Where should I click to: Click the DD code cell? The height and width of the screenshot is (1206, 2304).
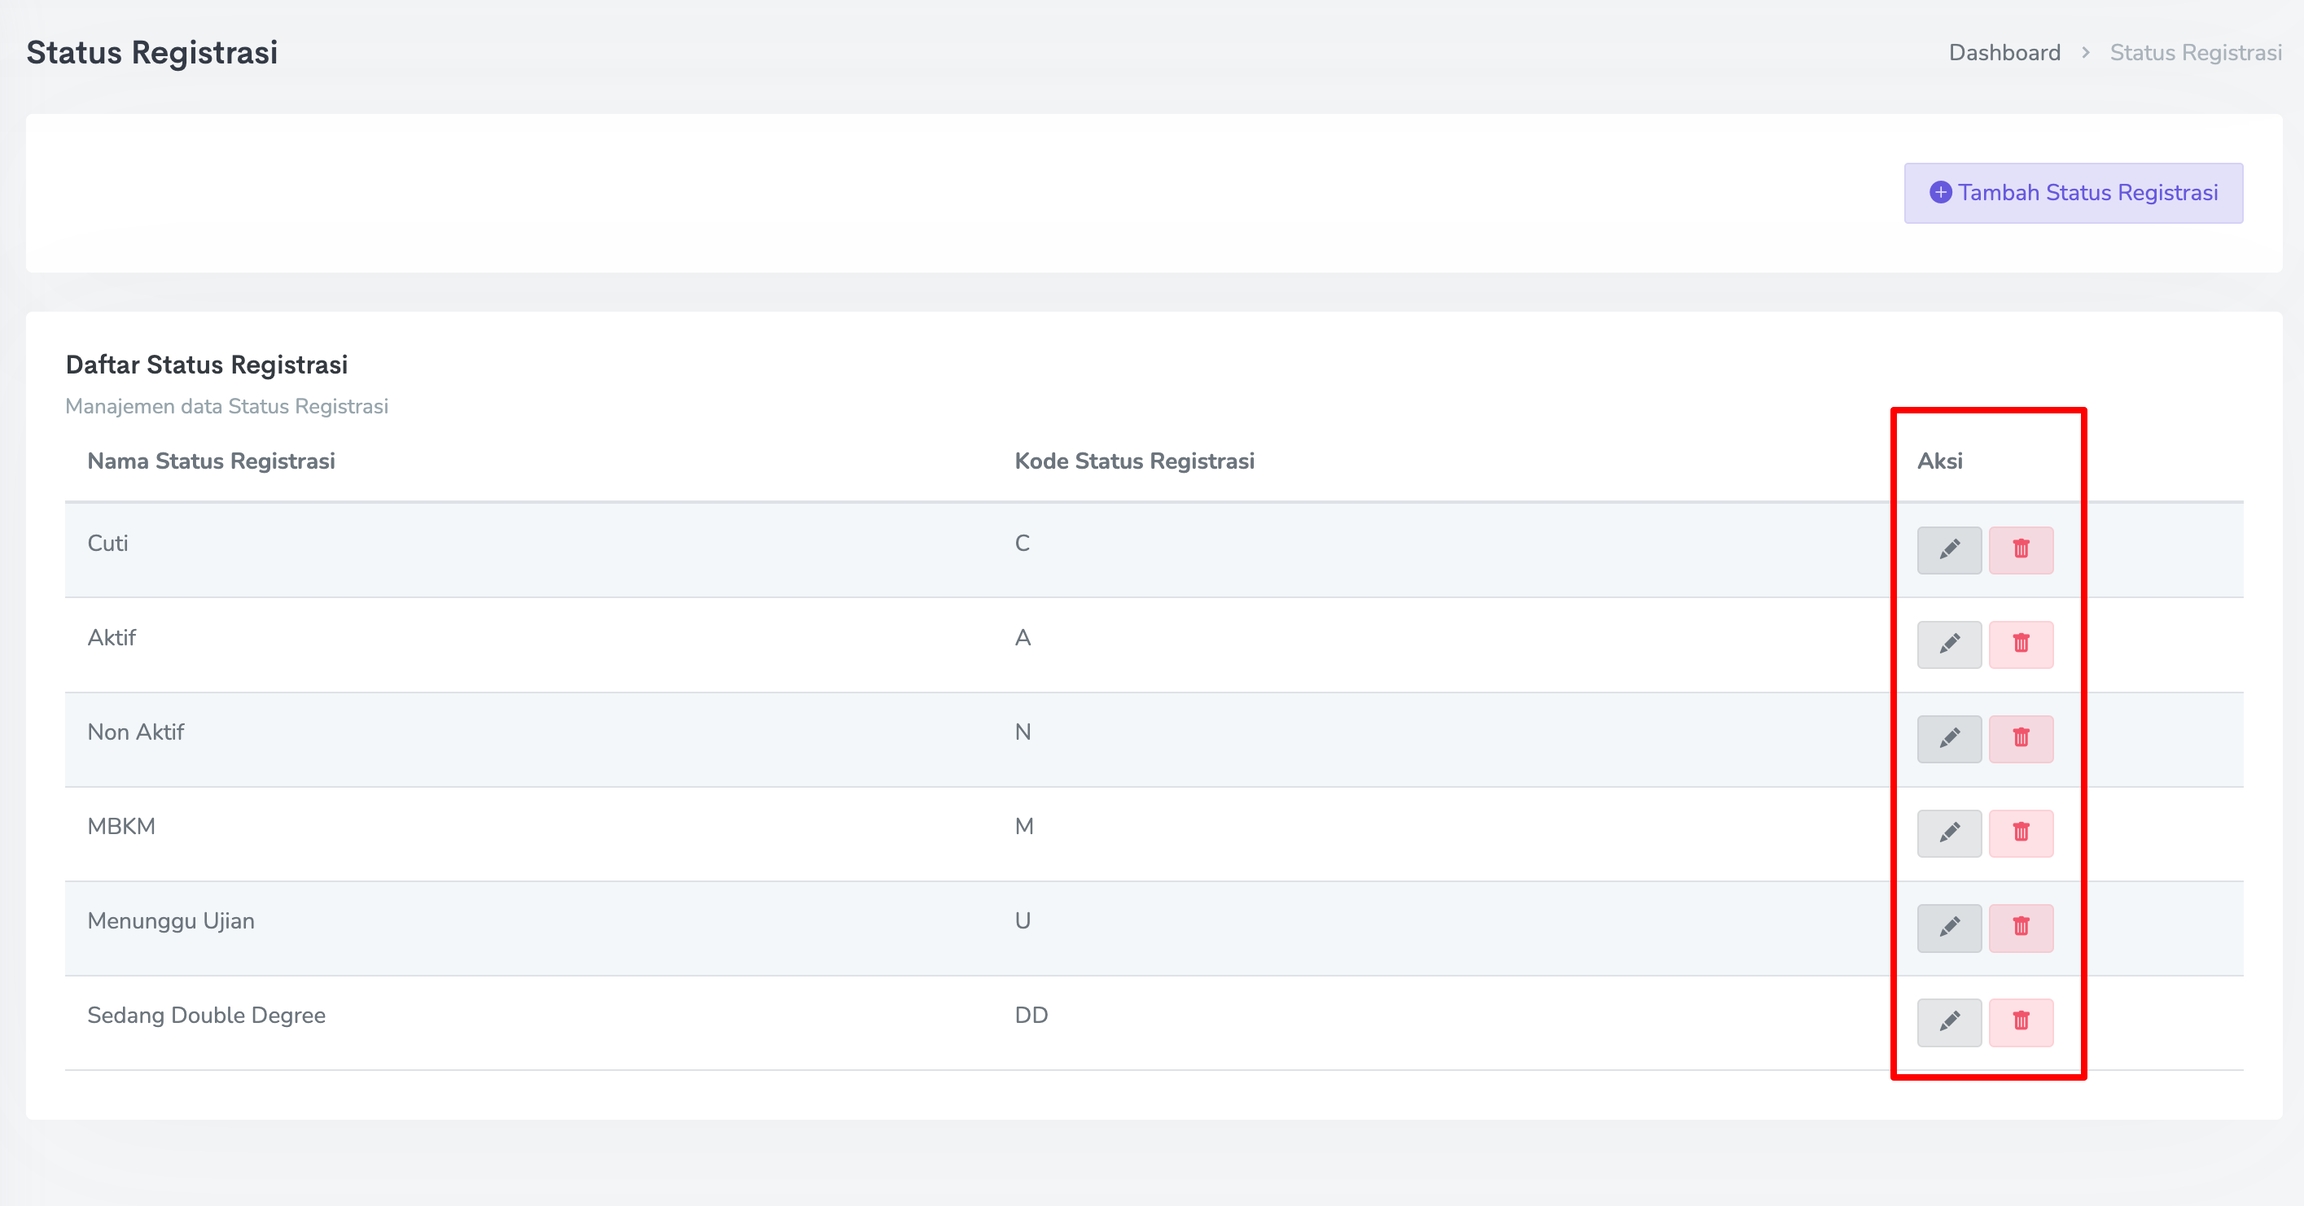pos(1031,1016)
